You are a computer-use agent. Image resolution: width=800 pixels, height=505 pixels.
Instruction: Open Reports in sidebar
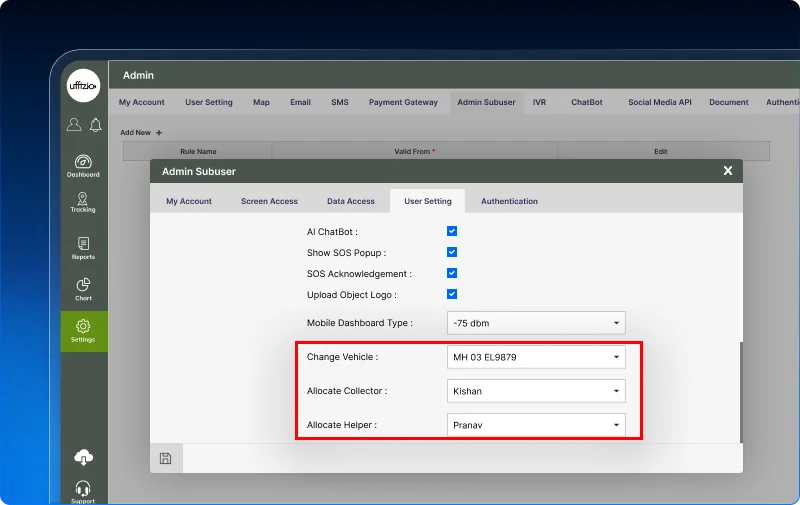[x=83, y=248]
